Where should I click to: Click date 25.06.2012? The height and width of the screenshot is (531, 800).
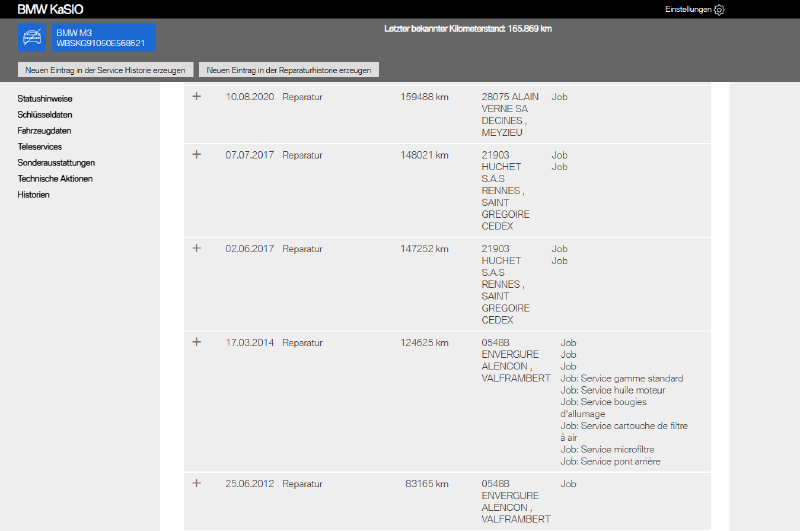[249, 484]
